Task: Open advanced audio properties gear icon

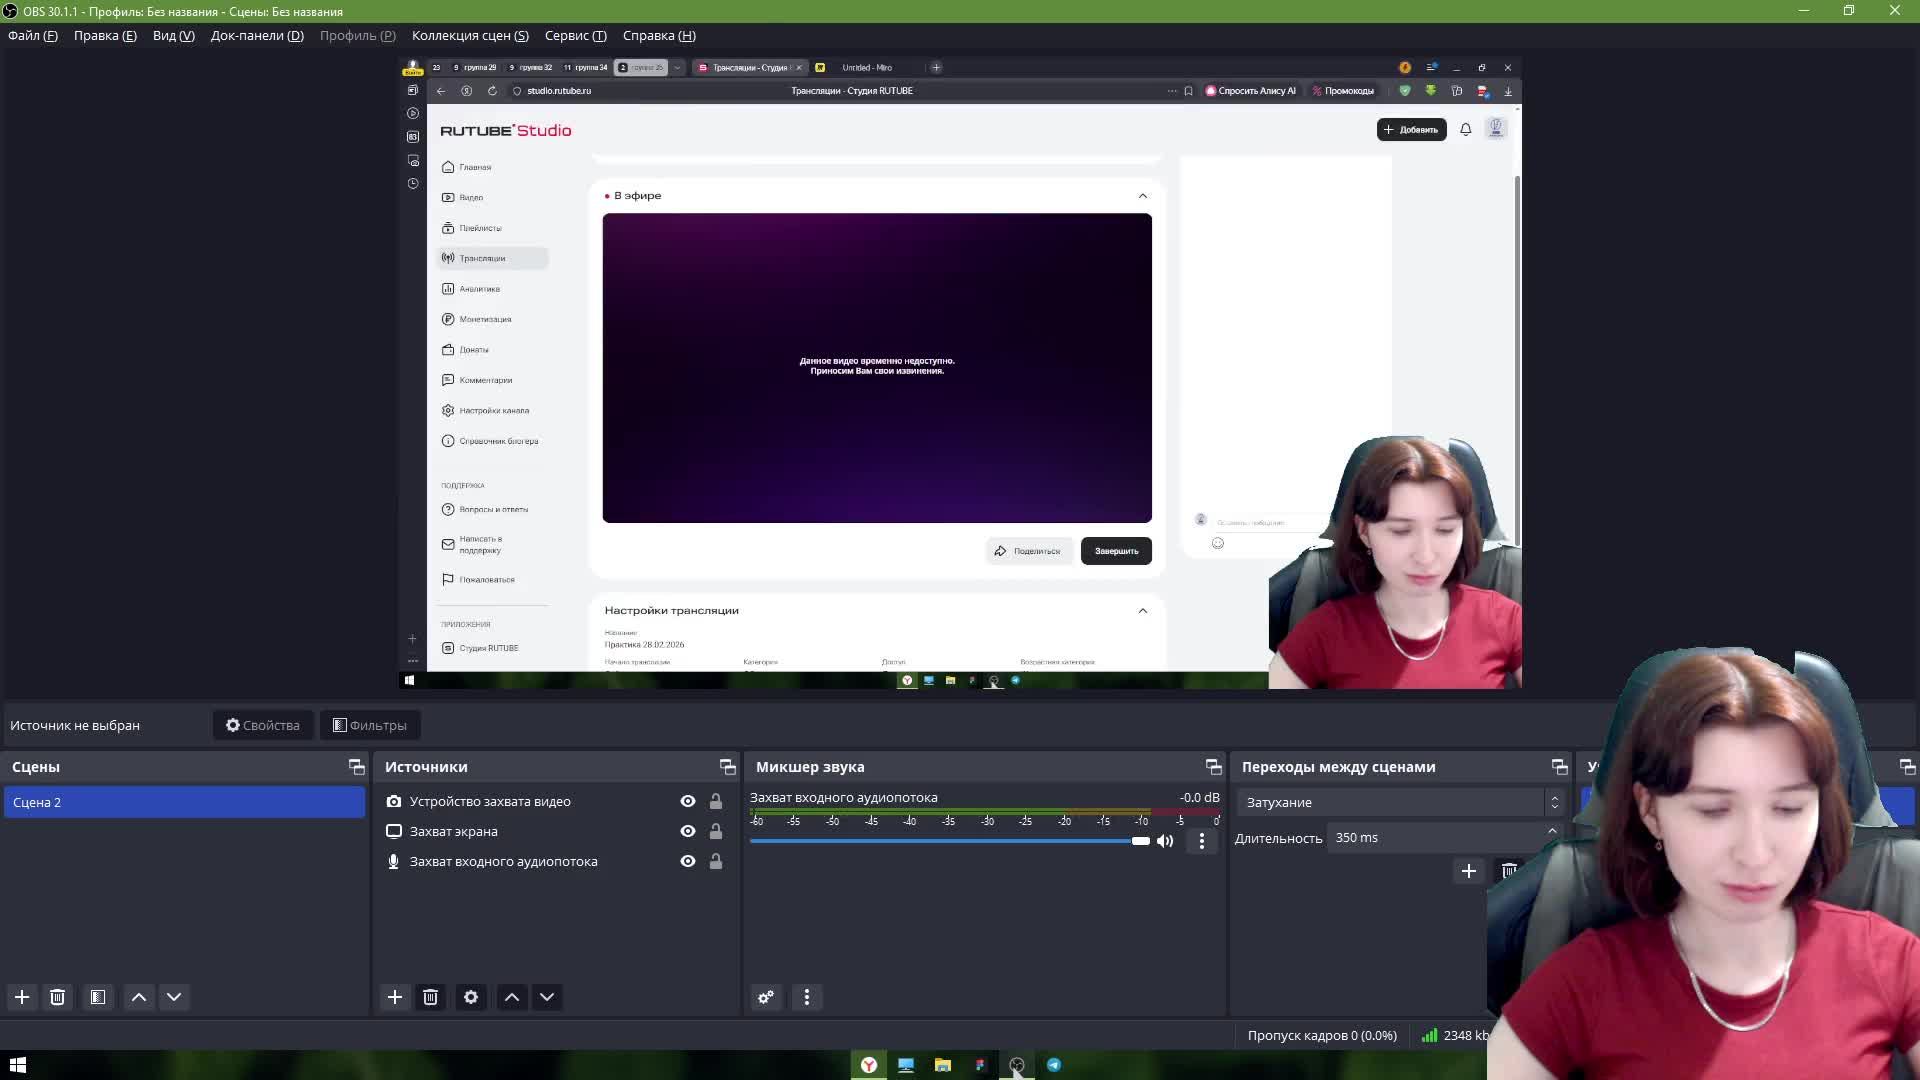Action: point(766,997)
